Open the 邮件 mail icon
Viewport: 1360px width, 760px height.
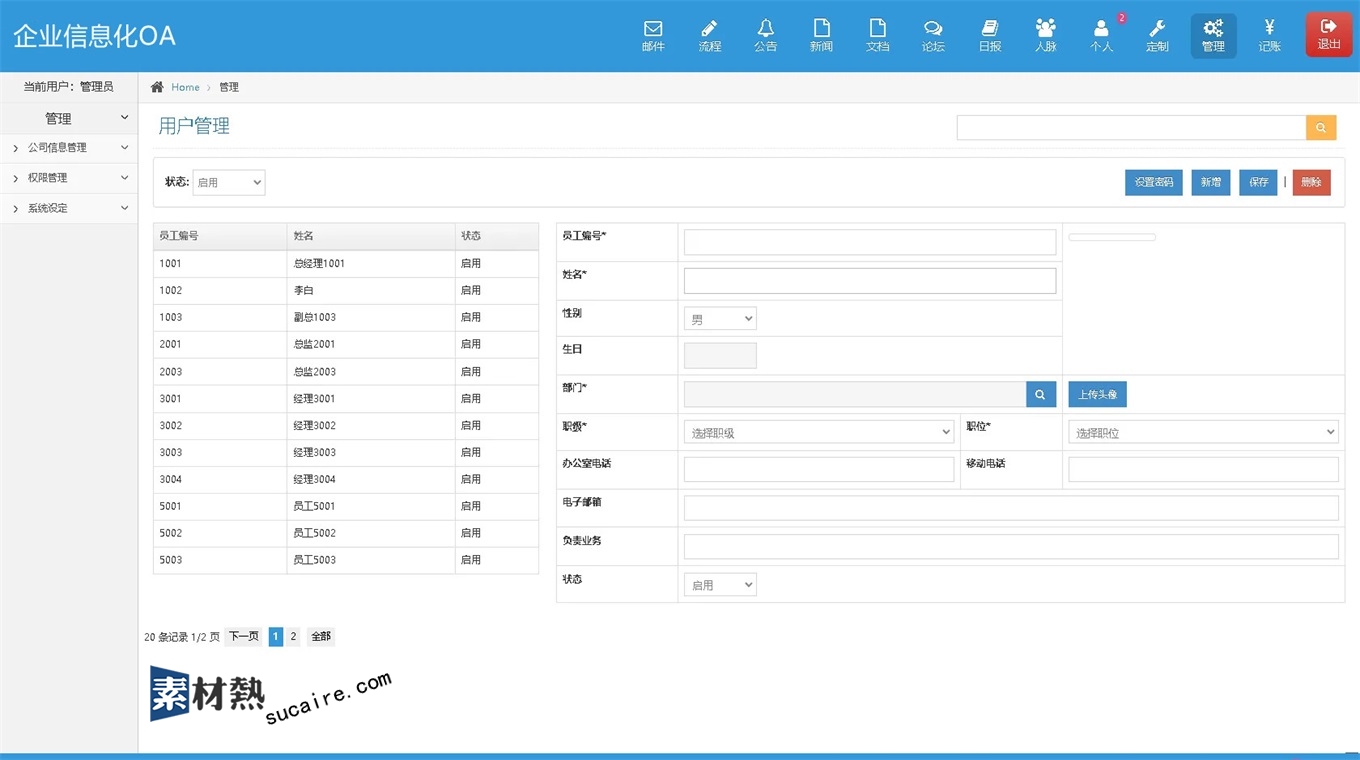pyautogui.click(x=653, y=35)
